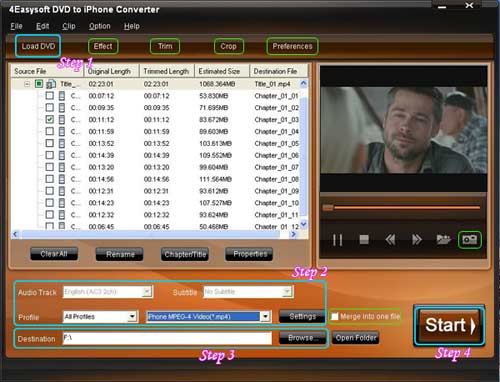Open the Crop tool
This screenshot has width=500, height=382.
tap(228, 46)
